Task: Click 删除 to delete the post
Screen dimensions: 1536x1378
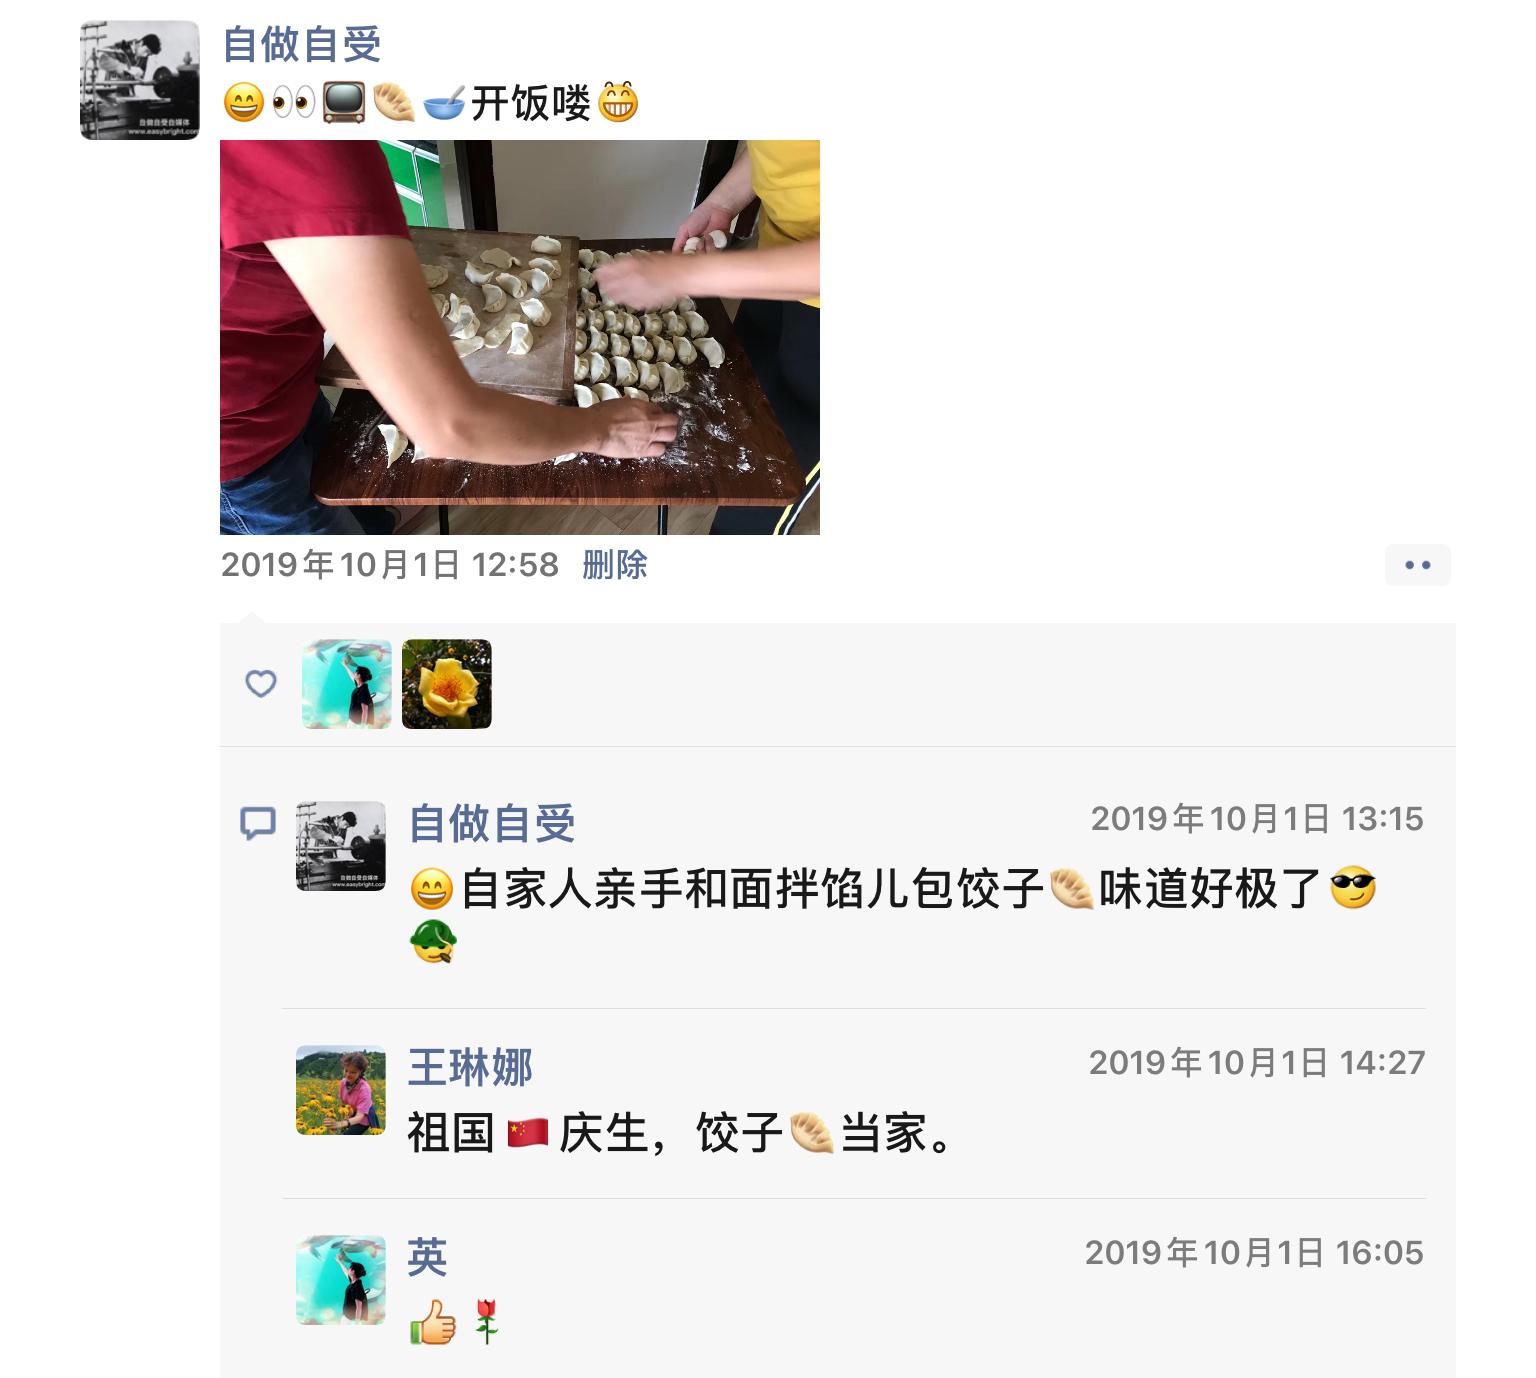Action: [615, 565]
